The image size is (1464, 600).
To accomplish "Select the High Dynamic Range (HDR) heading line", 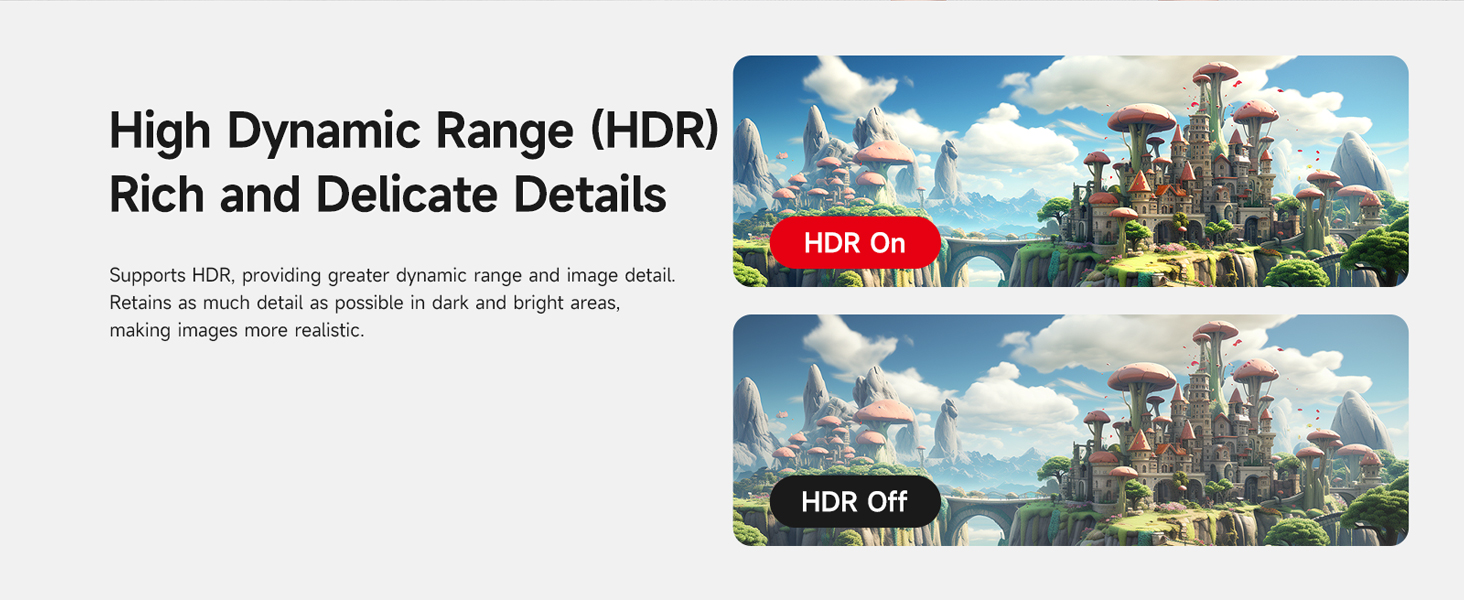I will 414,131.
